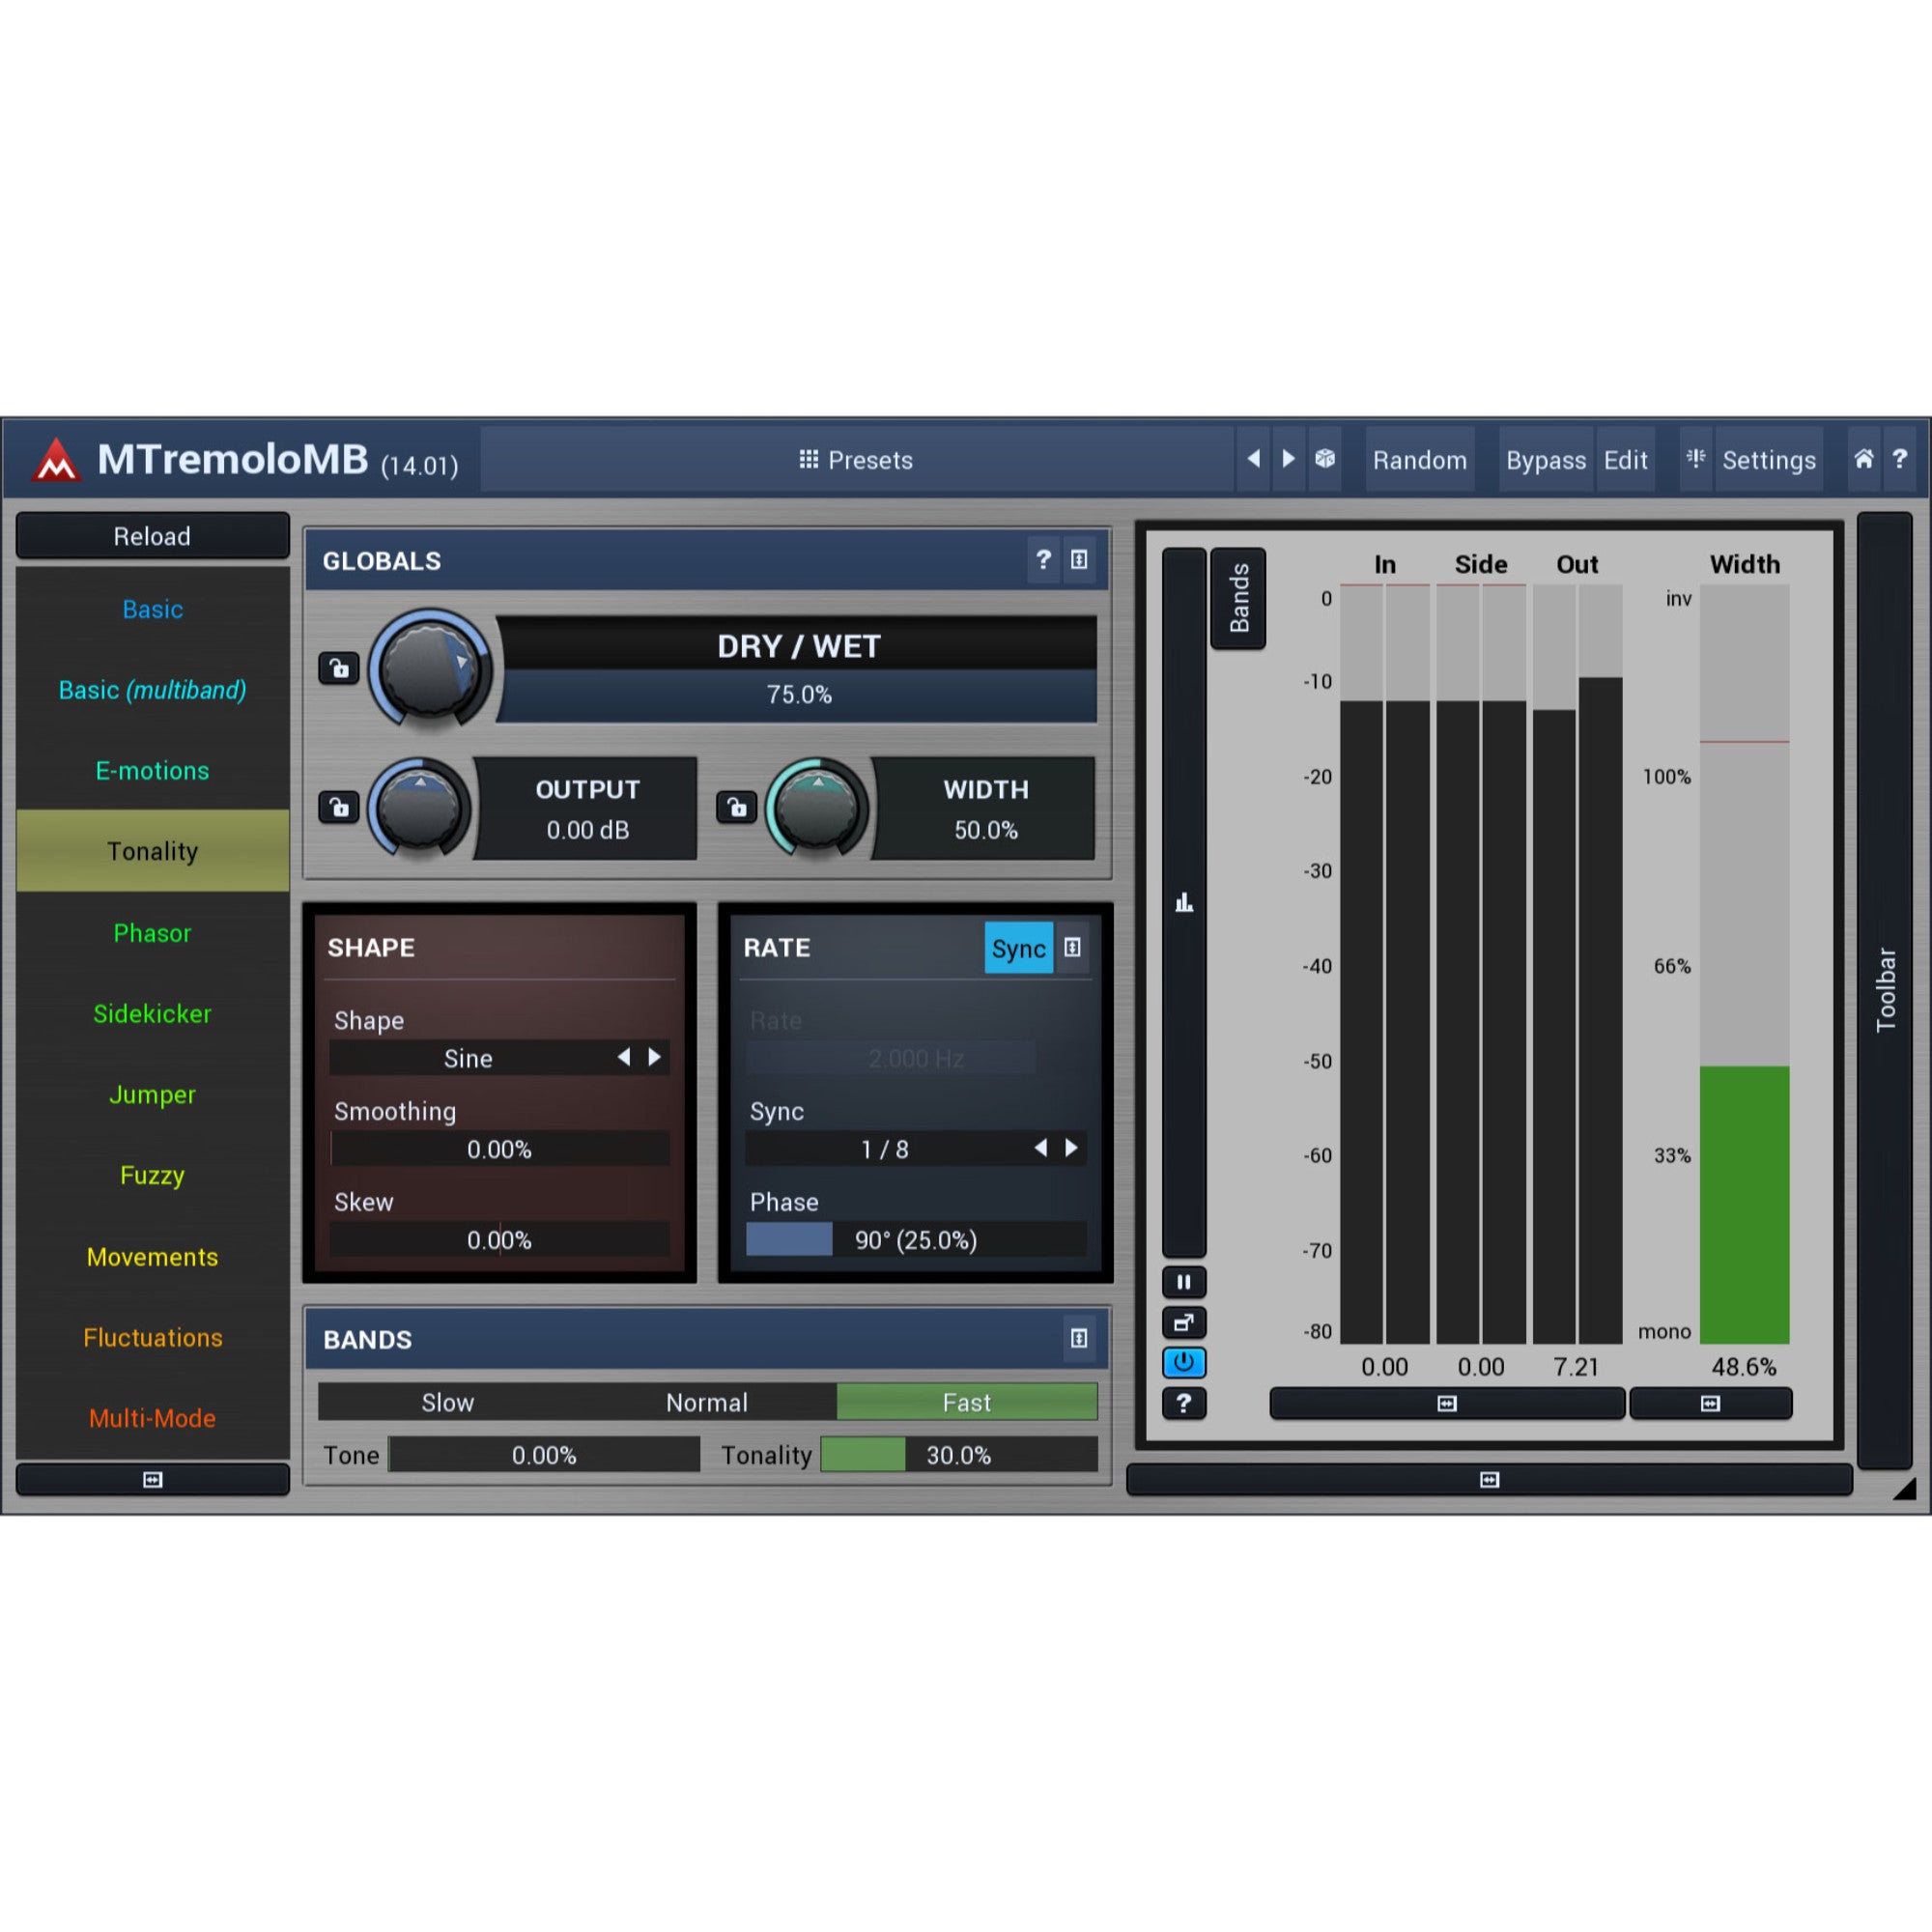This screenshot has height=1932, width=1932.
Task: Select the Basic preset in the sidebar
Action: 152,609
